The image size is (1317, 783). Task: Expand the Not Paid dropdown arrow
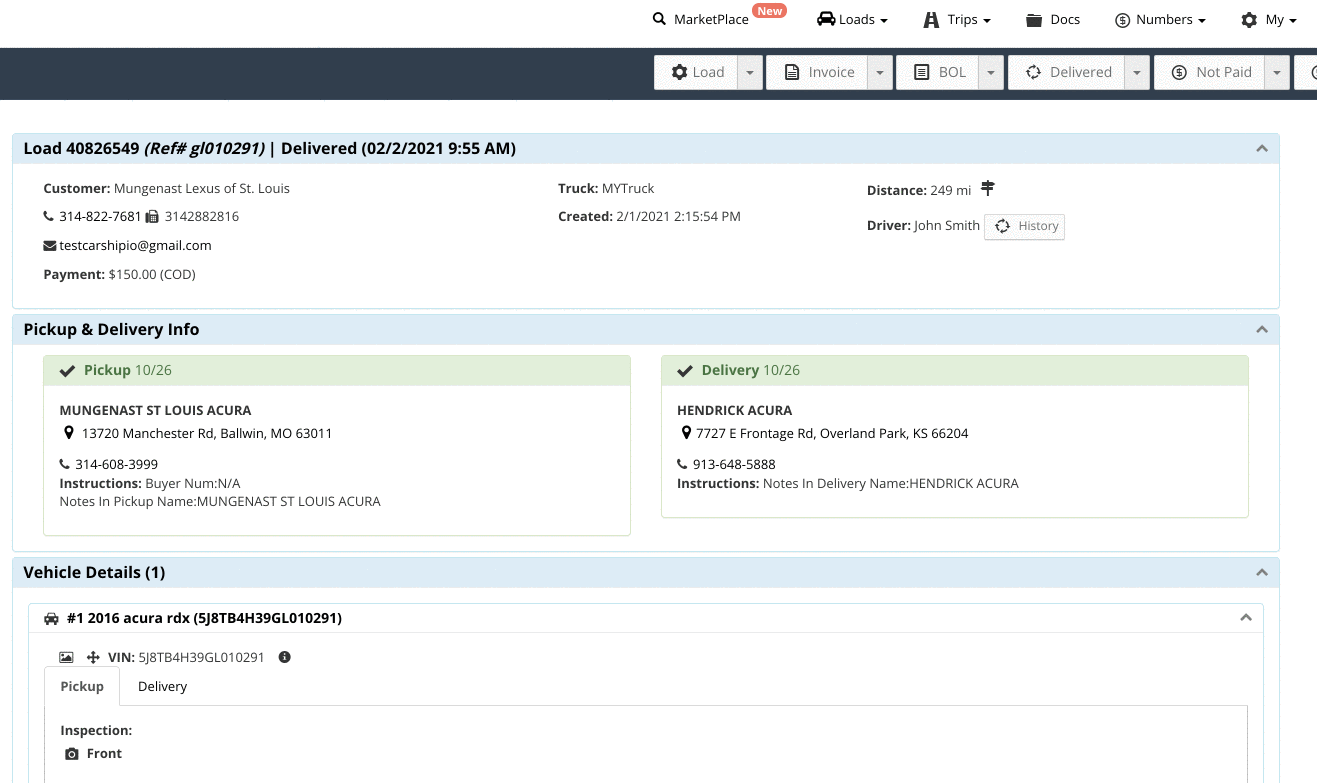click(x=1277, y=72)
